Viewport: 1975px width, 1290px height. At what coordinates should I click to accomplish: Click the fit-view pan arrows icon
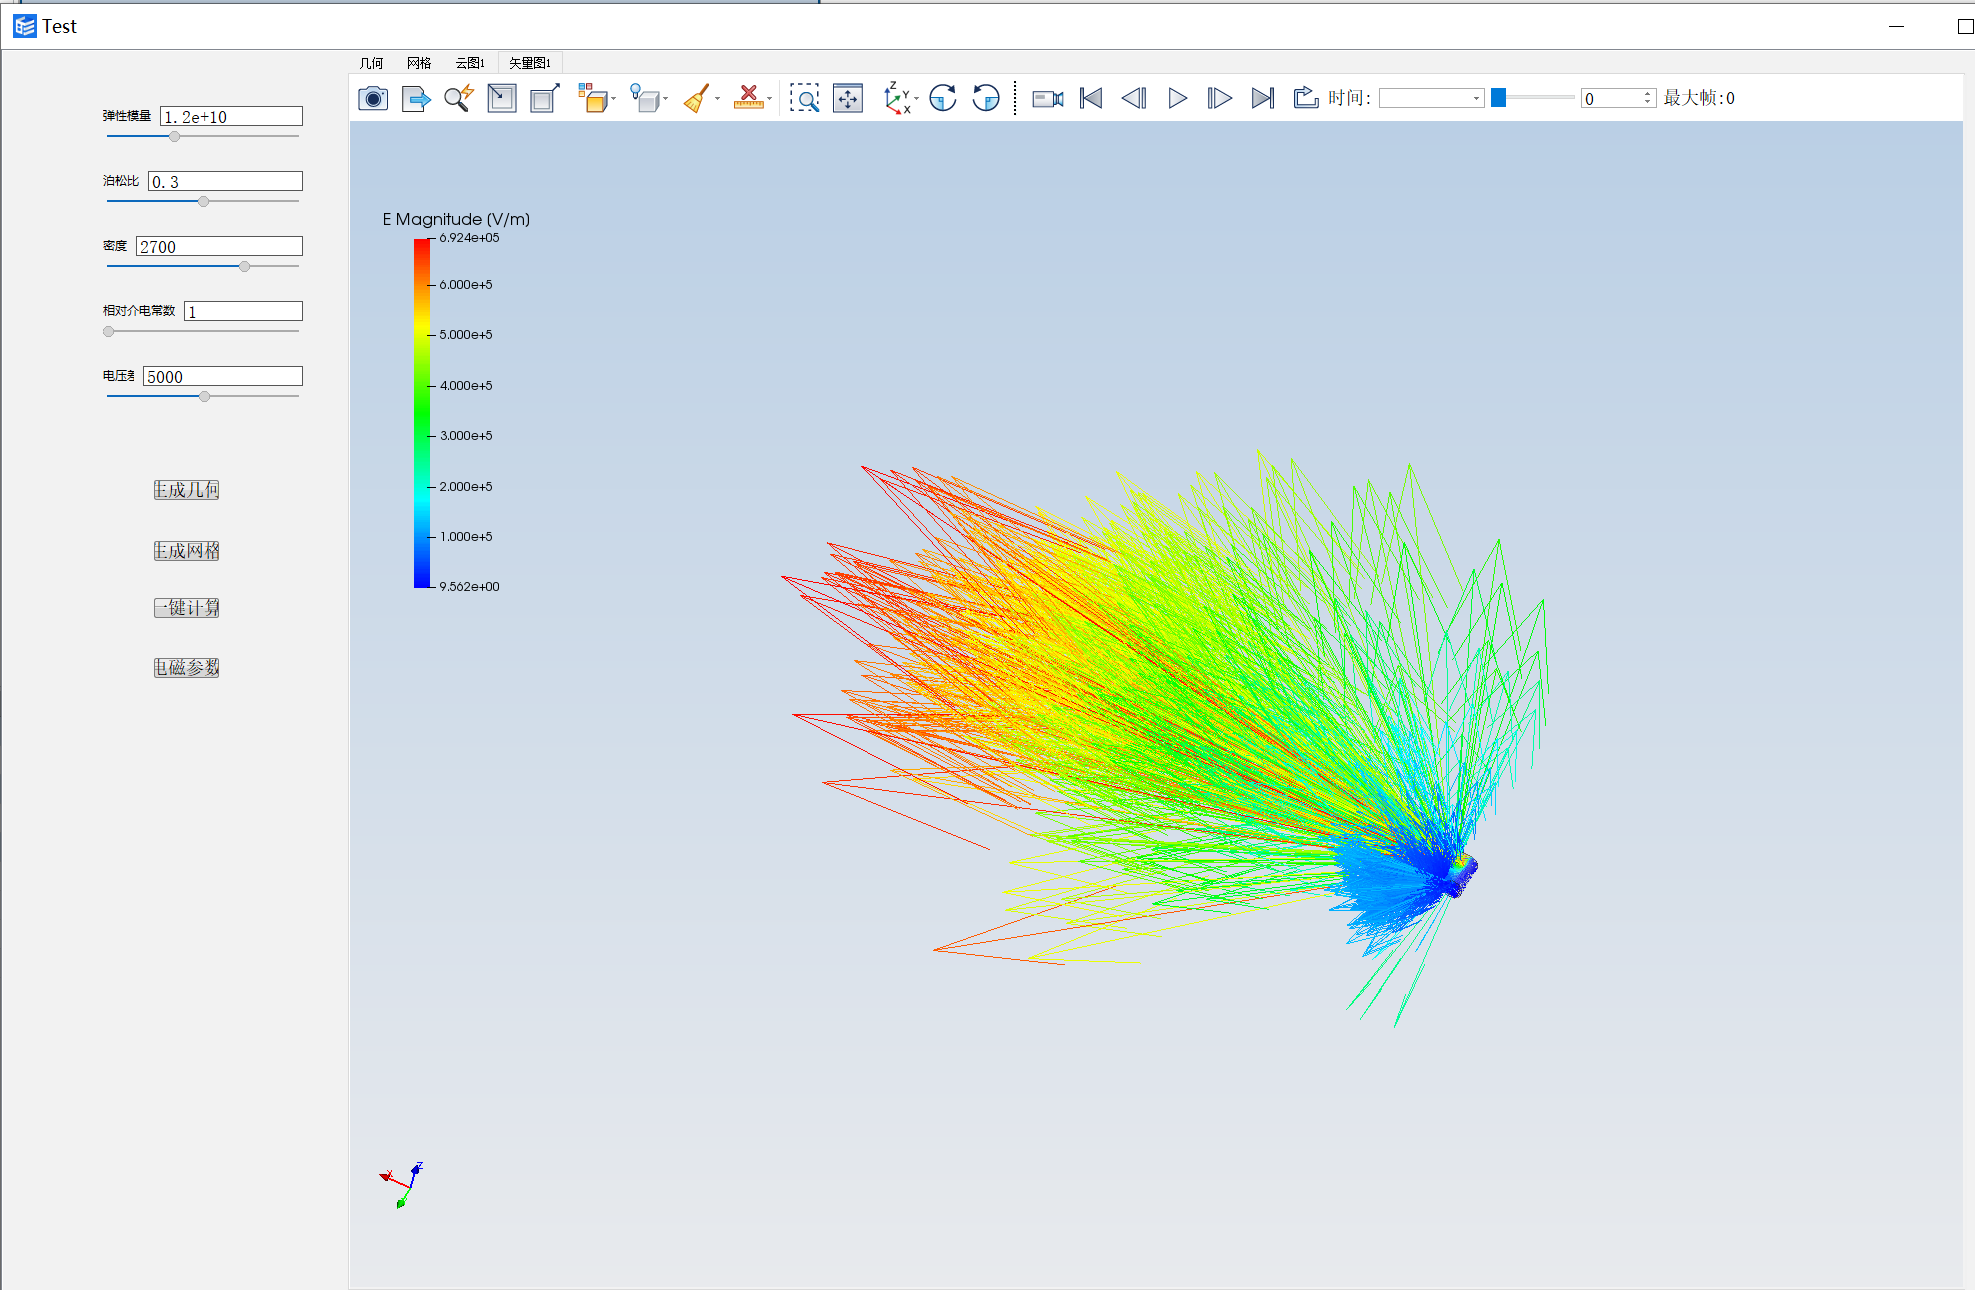[848, 98]
